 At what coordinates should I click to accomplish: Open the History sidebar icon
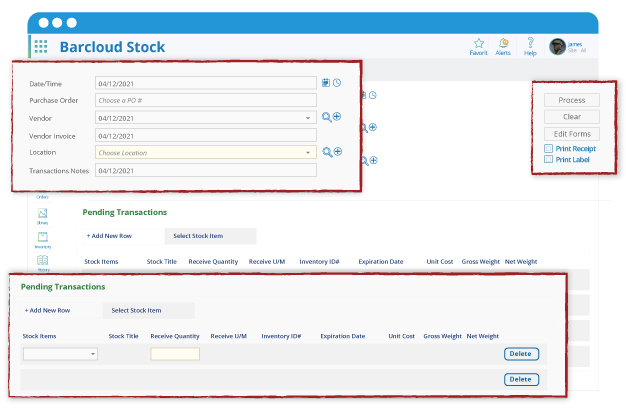(x=43, y=260)
